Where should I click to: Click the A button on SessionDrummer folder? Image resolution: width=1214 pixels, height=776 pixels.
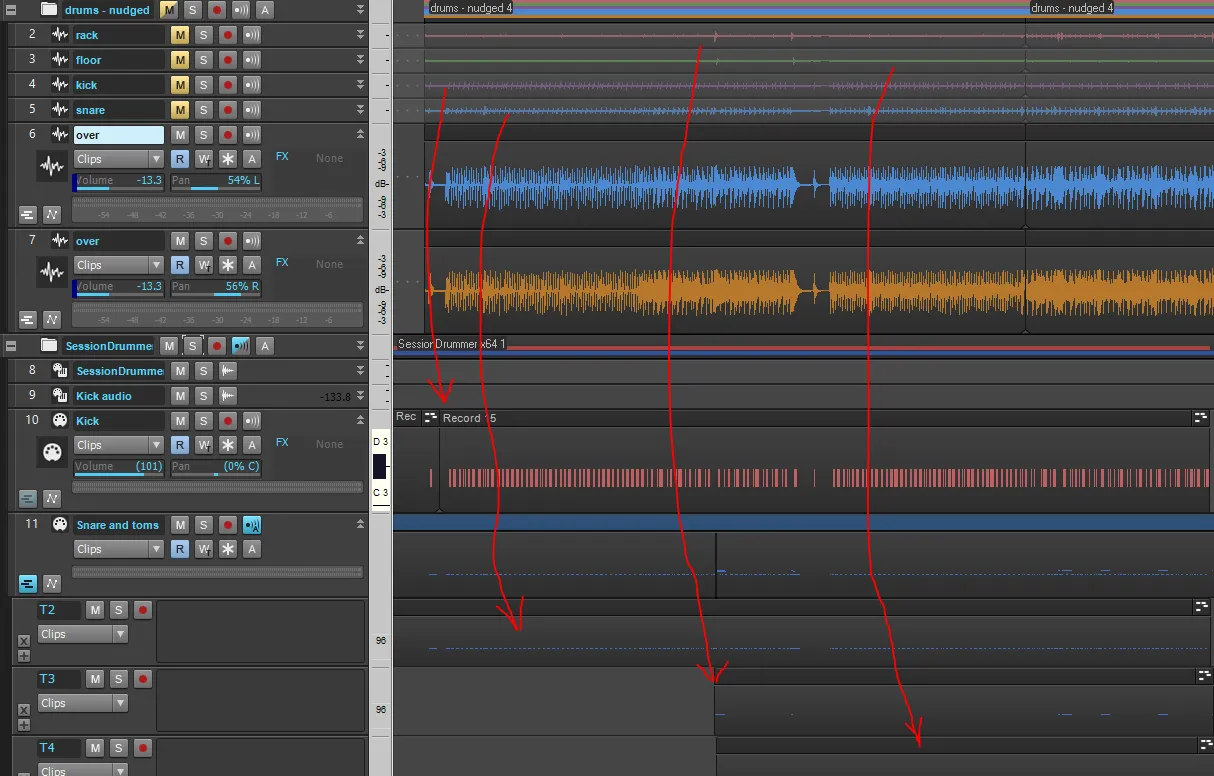[265, 346]
